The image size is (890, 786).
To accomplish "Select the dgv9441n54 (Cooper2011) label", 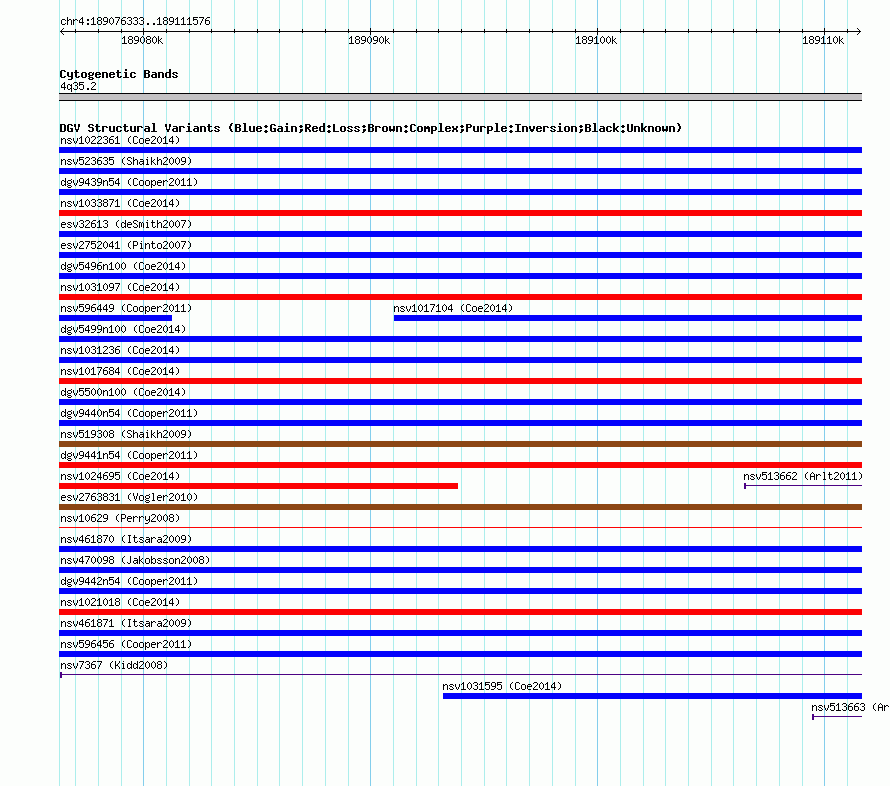I will [129, 455].
